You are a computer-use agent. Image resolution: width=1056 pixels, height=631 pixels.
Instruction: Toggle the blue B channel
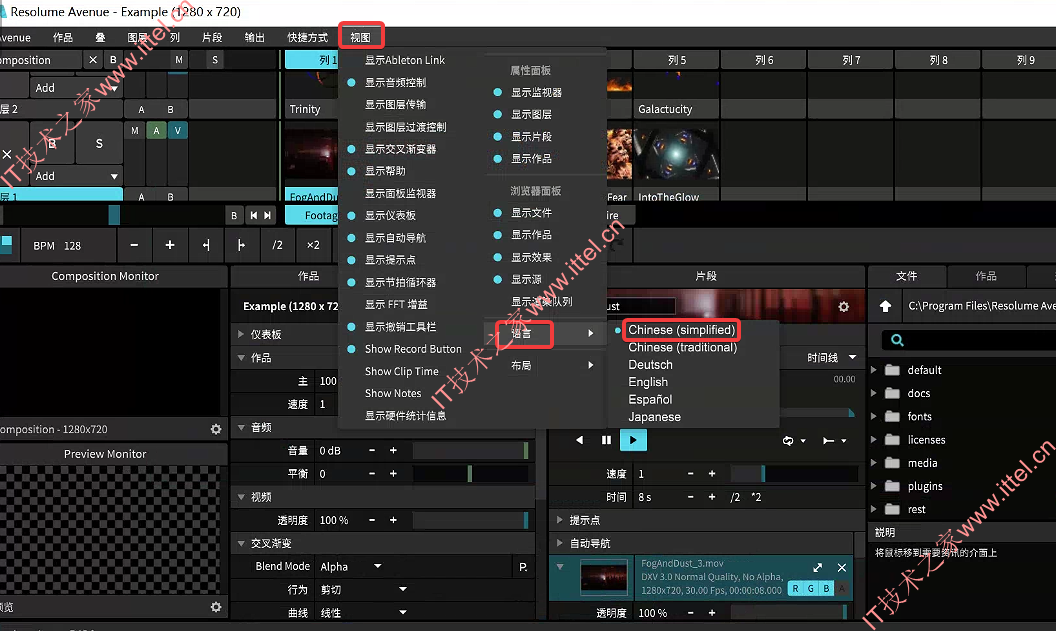tap(826, 589)
